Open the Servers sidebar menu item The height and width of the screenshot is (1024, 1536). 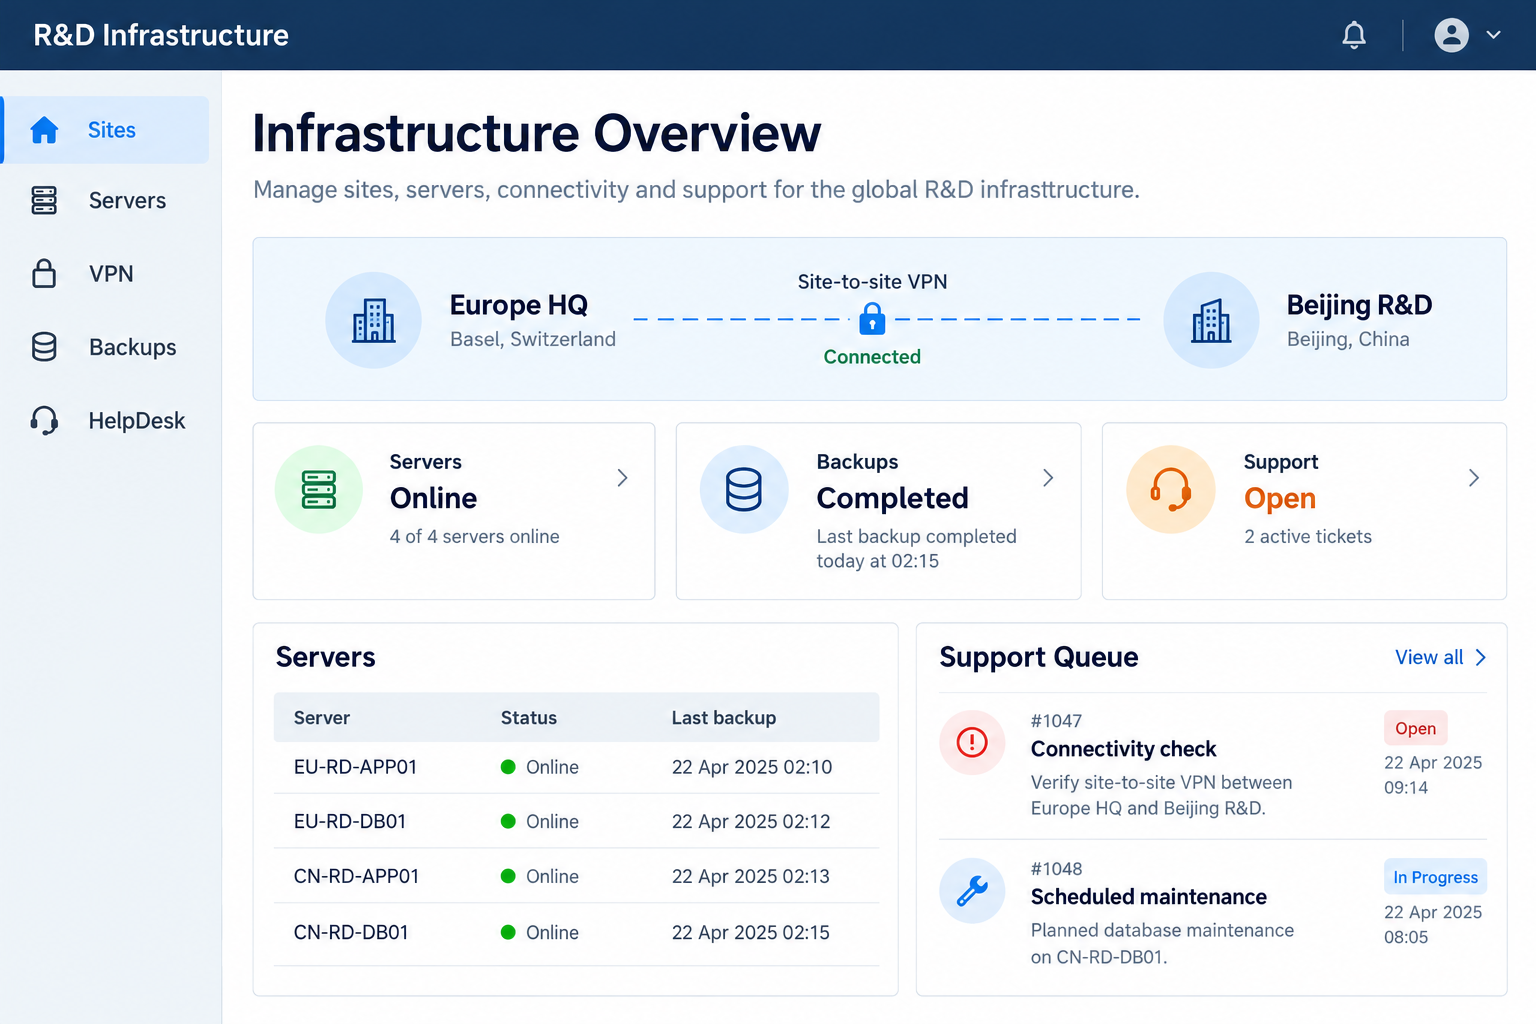(106, 200)
